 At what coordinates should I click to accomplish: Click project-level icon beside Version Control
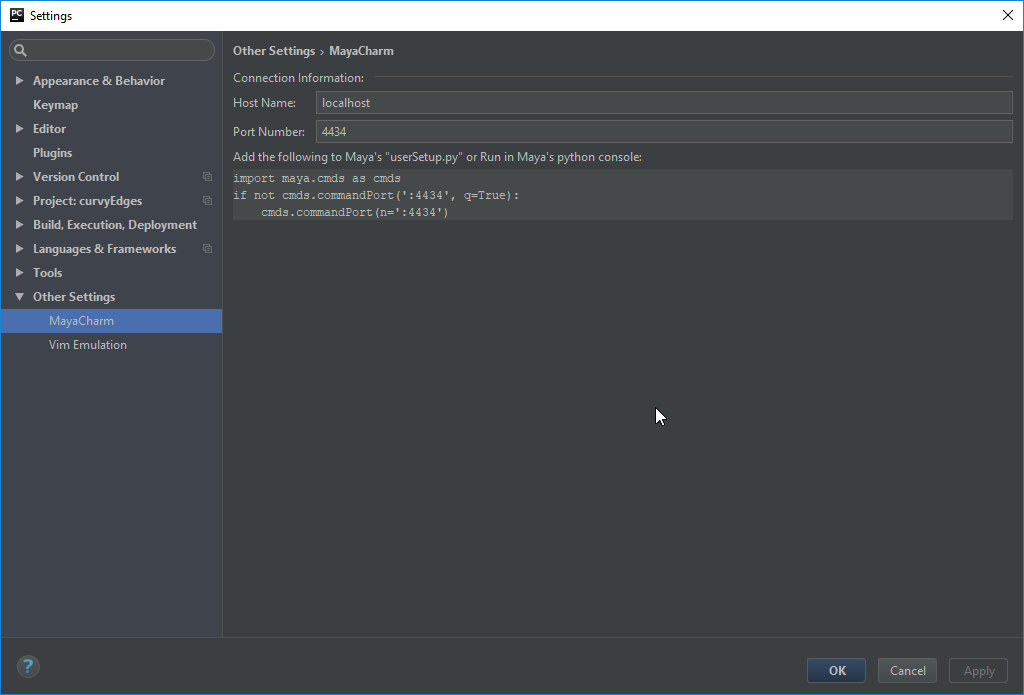pyautogui.click(x=207, y=177)
